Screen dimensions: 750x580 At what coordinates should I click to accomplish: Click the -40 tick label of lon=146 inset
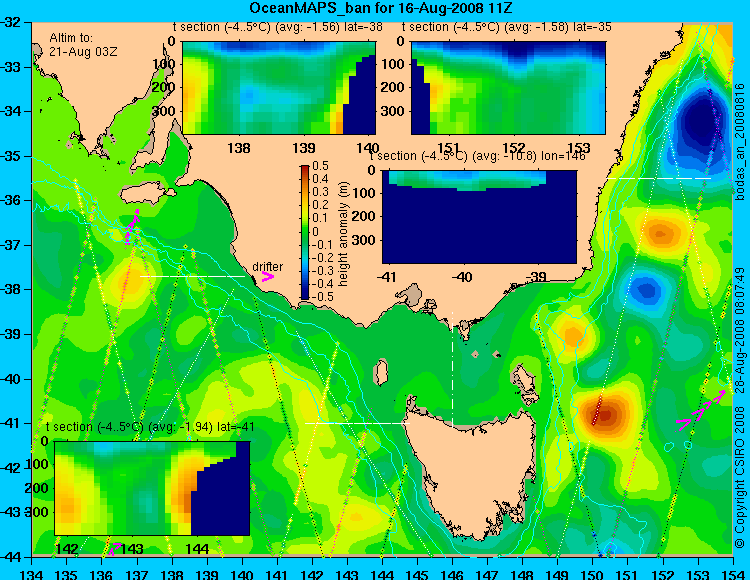point(463,277)
